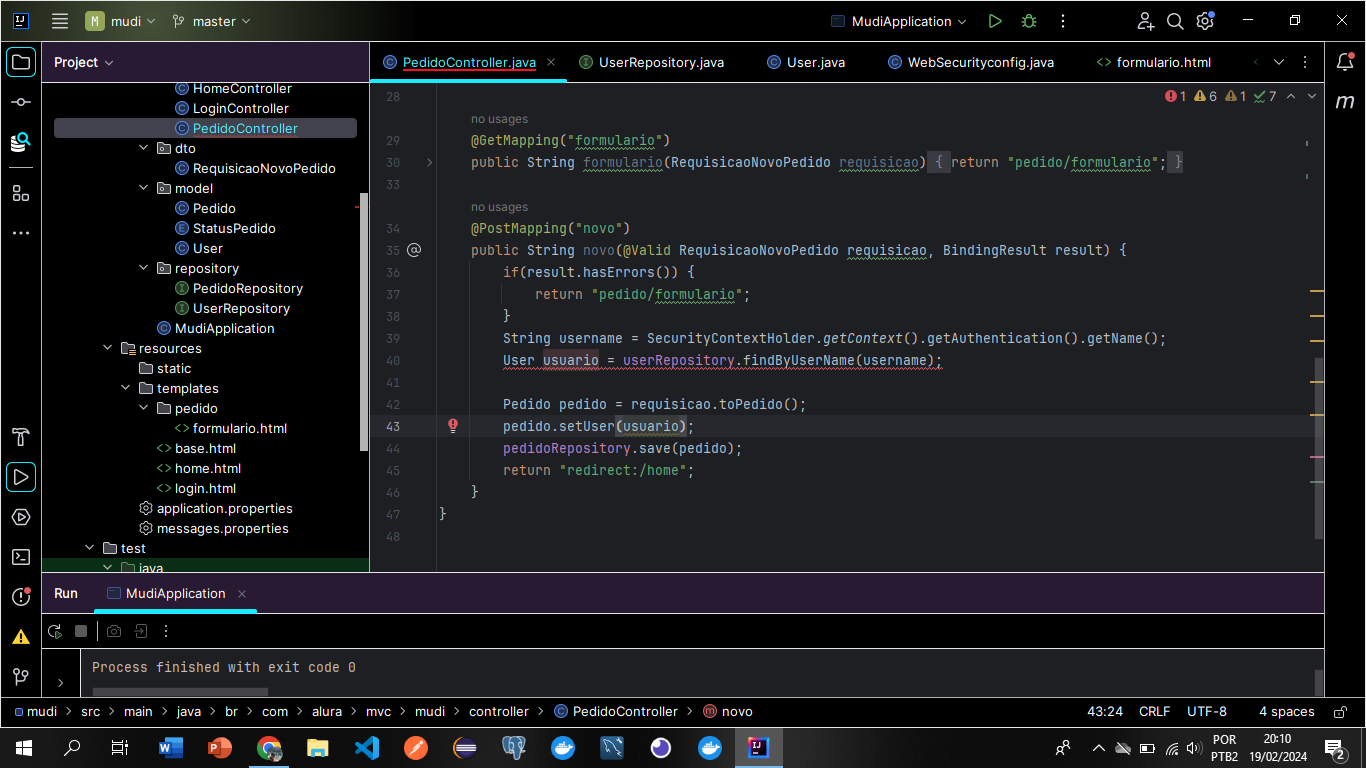
Task: Go to next highlighted error down arrow
Action: (x=1312, y=96)
